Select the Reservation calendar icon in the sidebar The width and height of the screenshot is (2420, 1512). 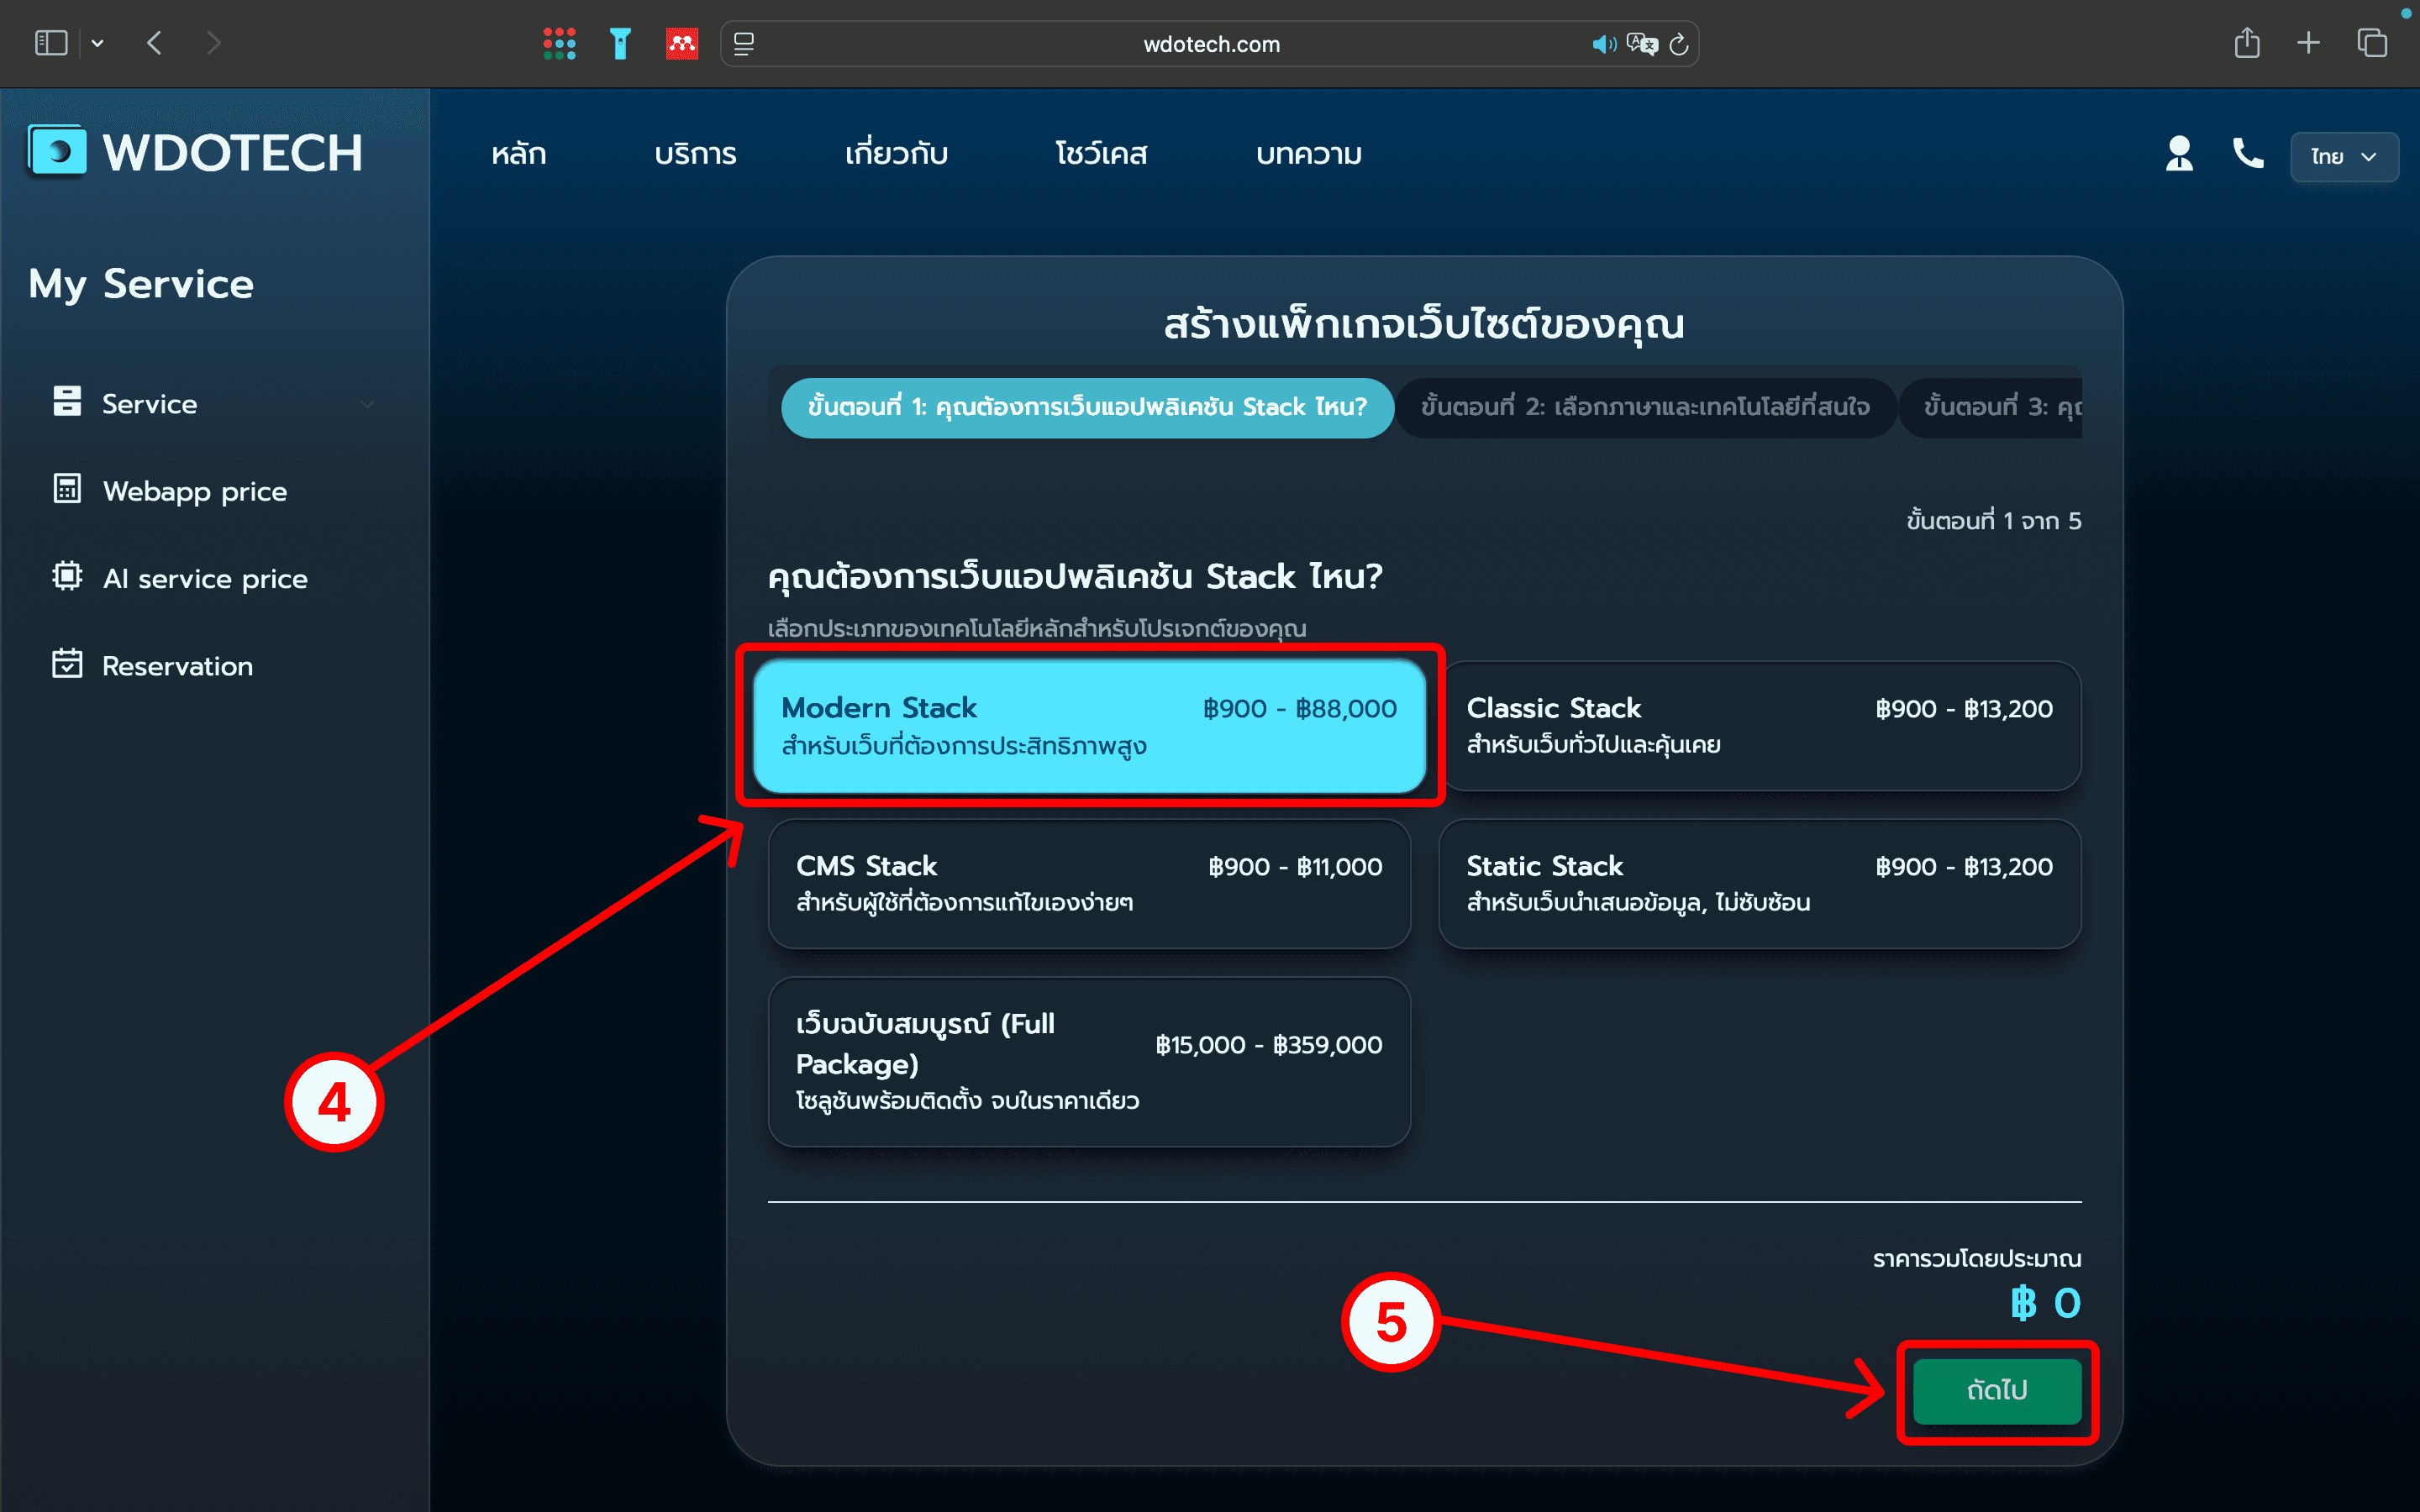tap(66, 664)
